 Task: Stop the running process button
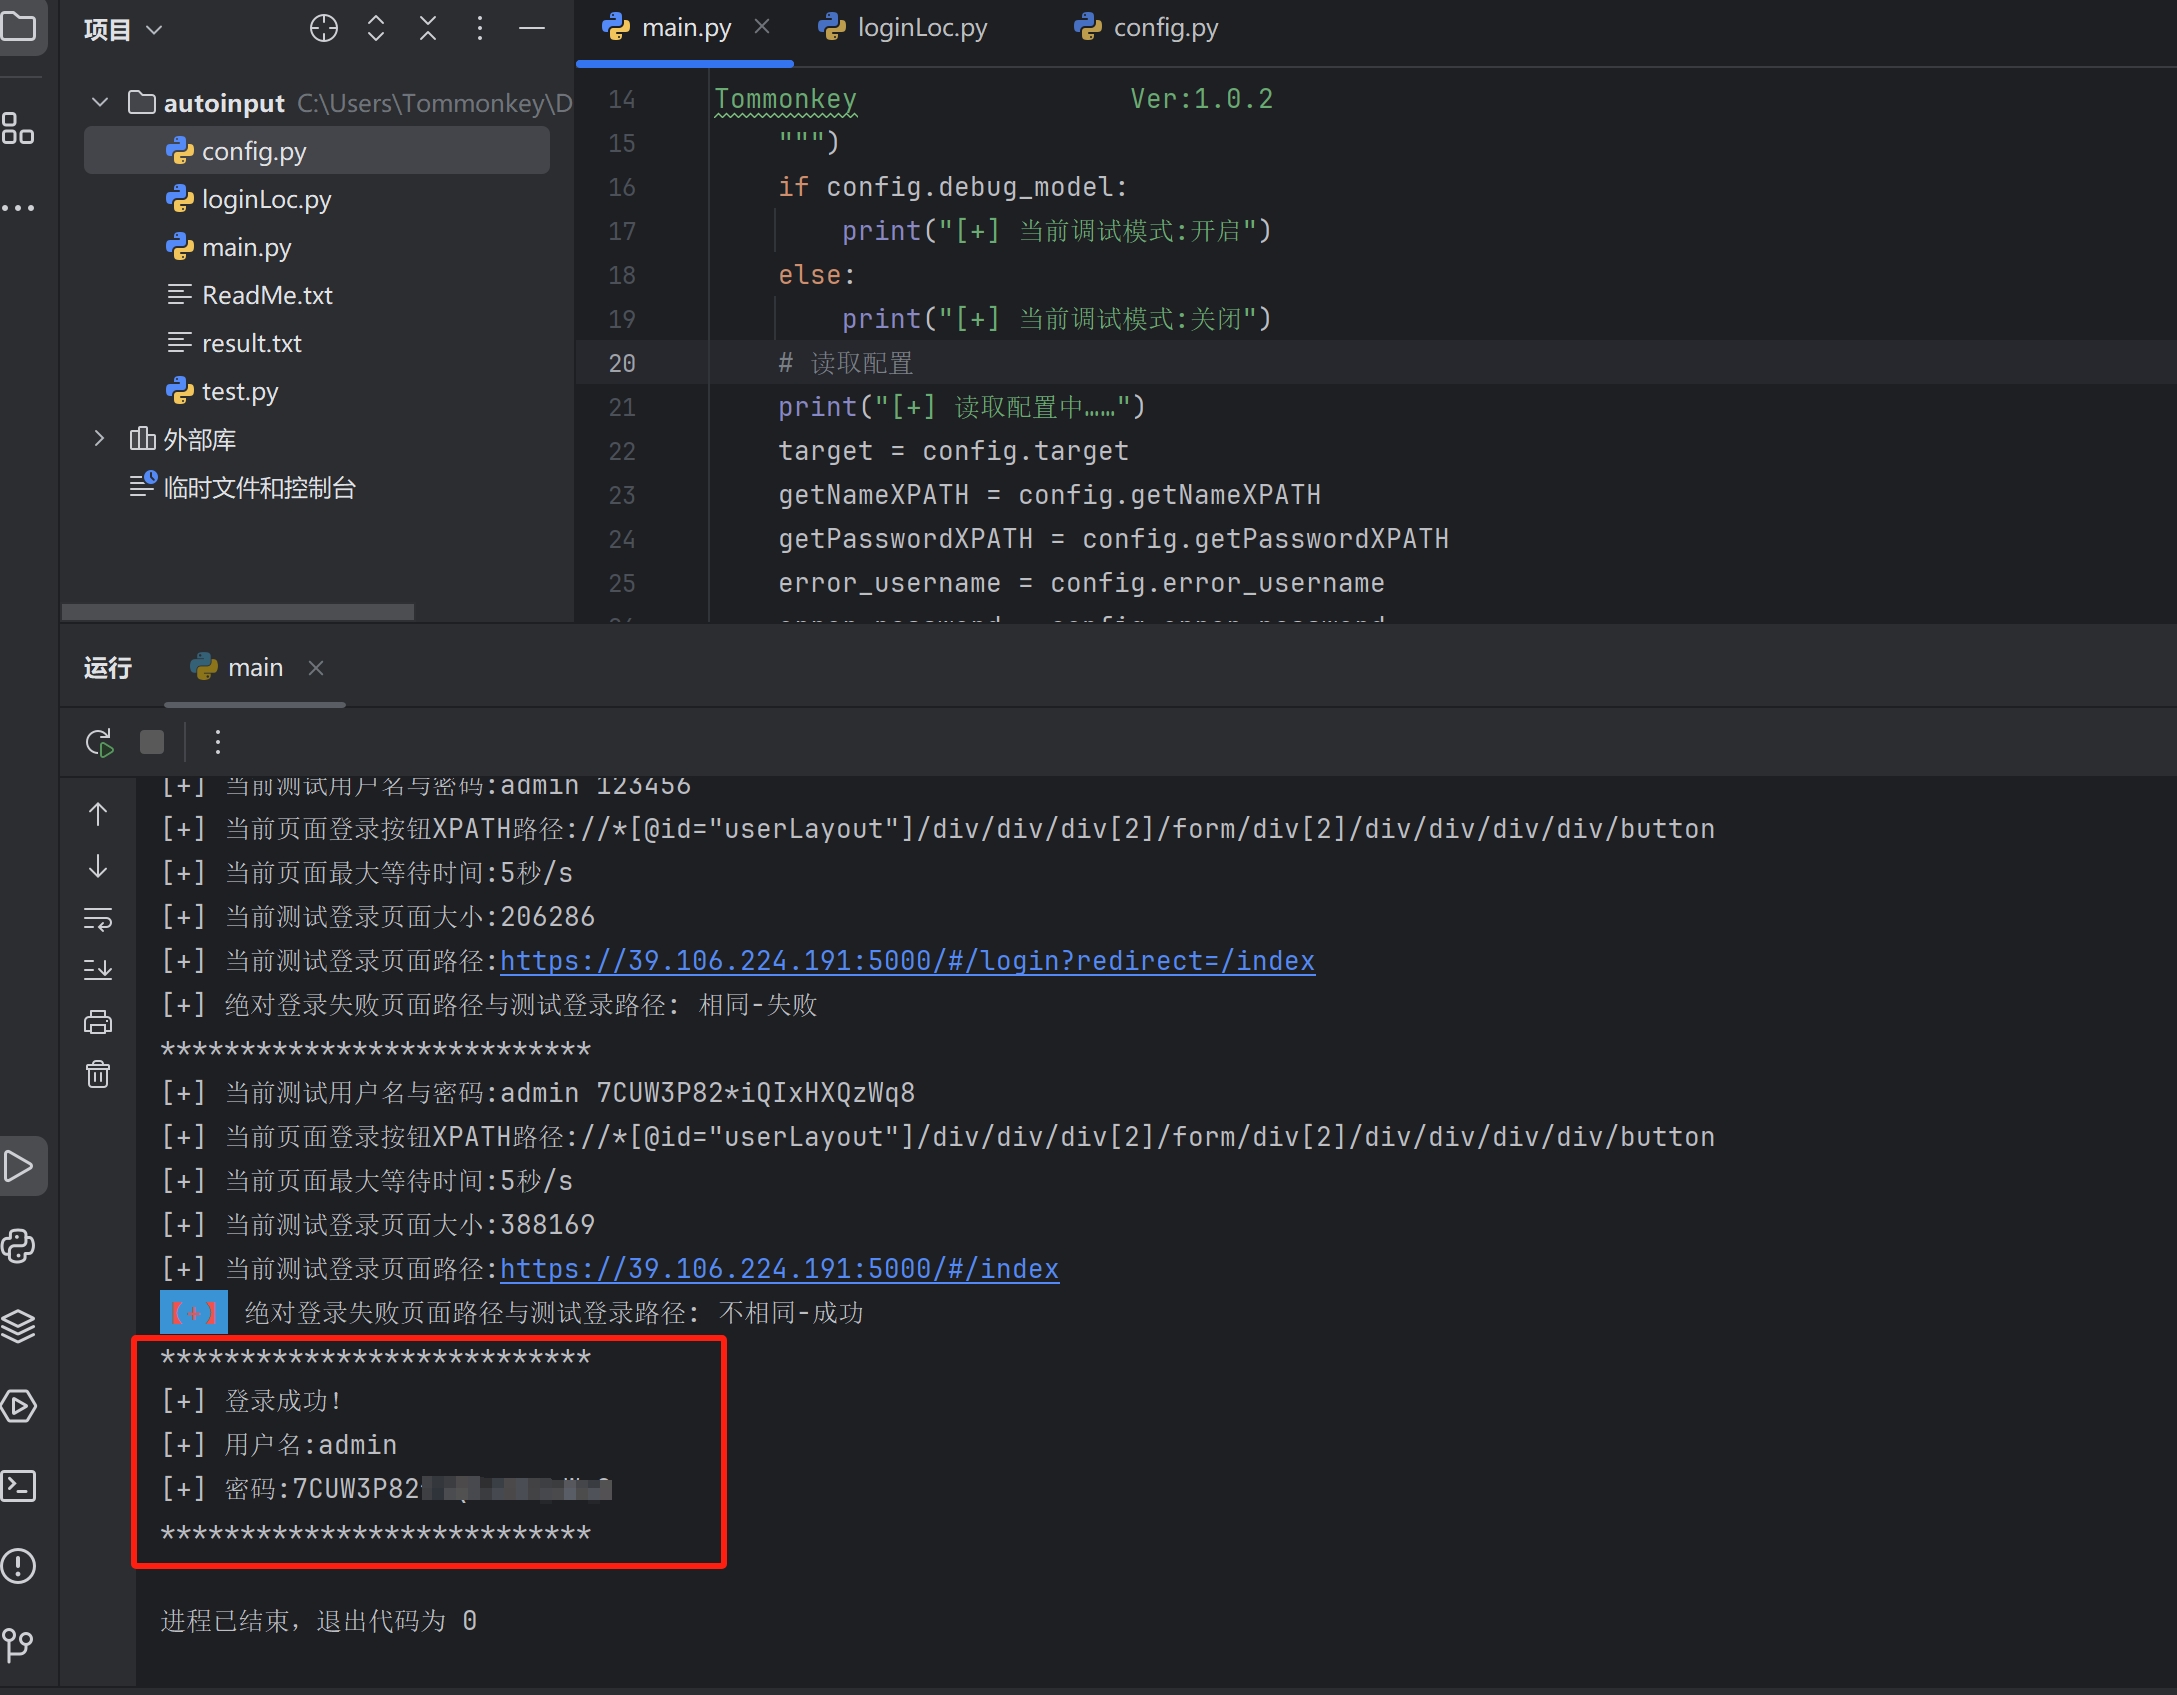coord(152,742)
